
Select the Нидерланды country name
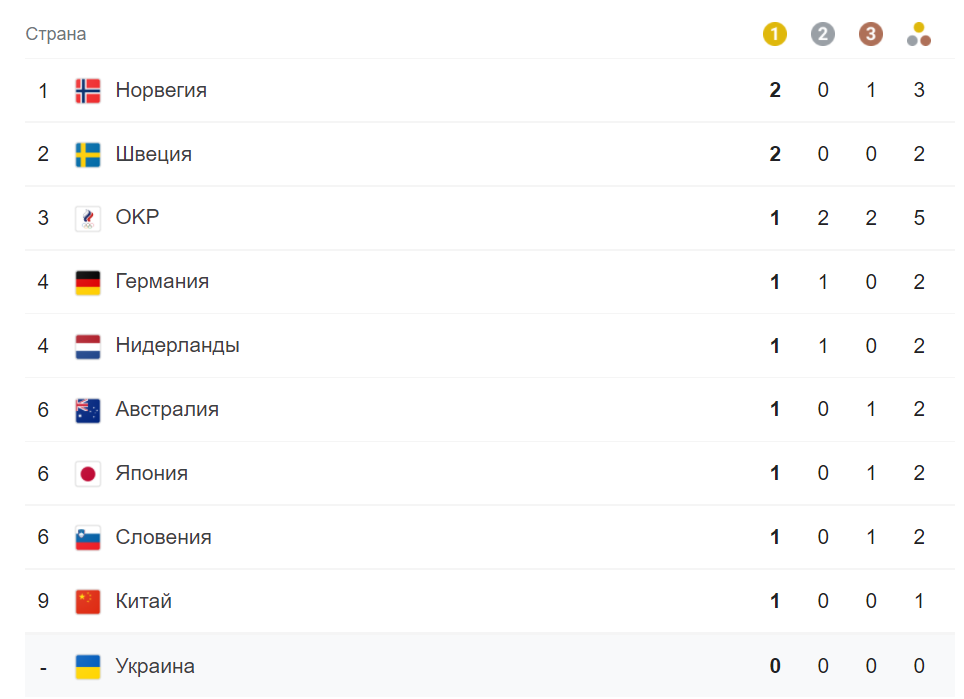click(x=177, y=346)
